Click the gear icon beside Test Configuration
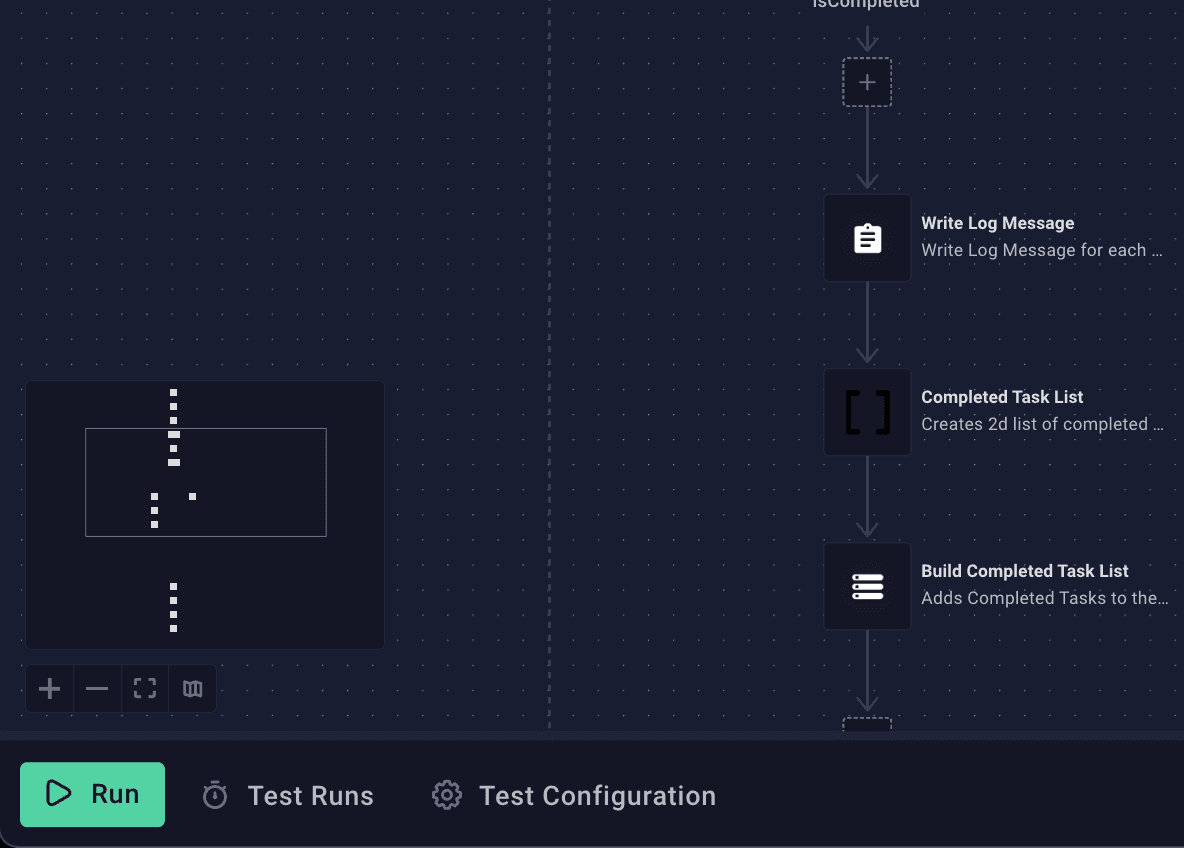 click(447, 795)
